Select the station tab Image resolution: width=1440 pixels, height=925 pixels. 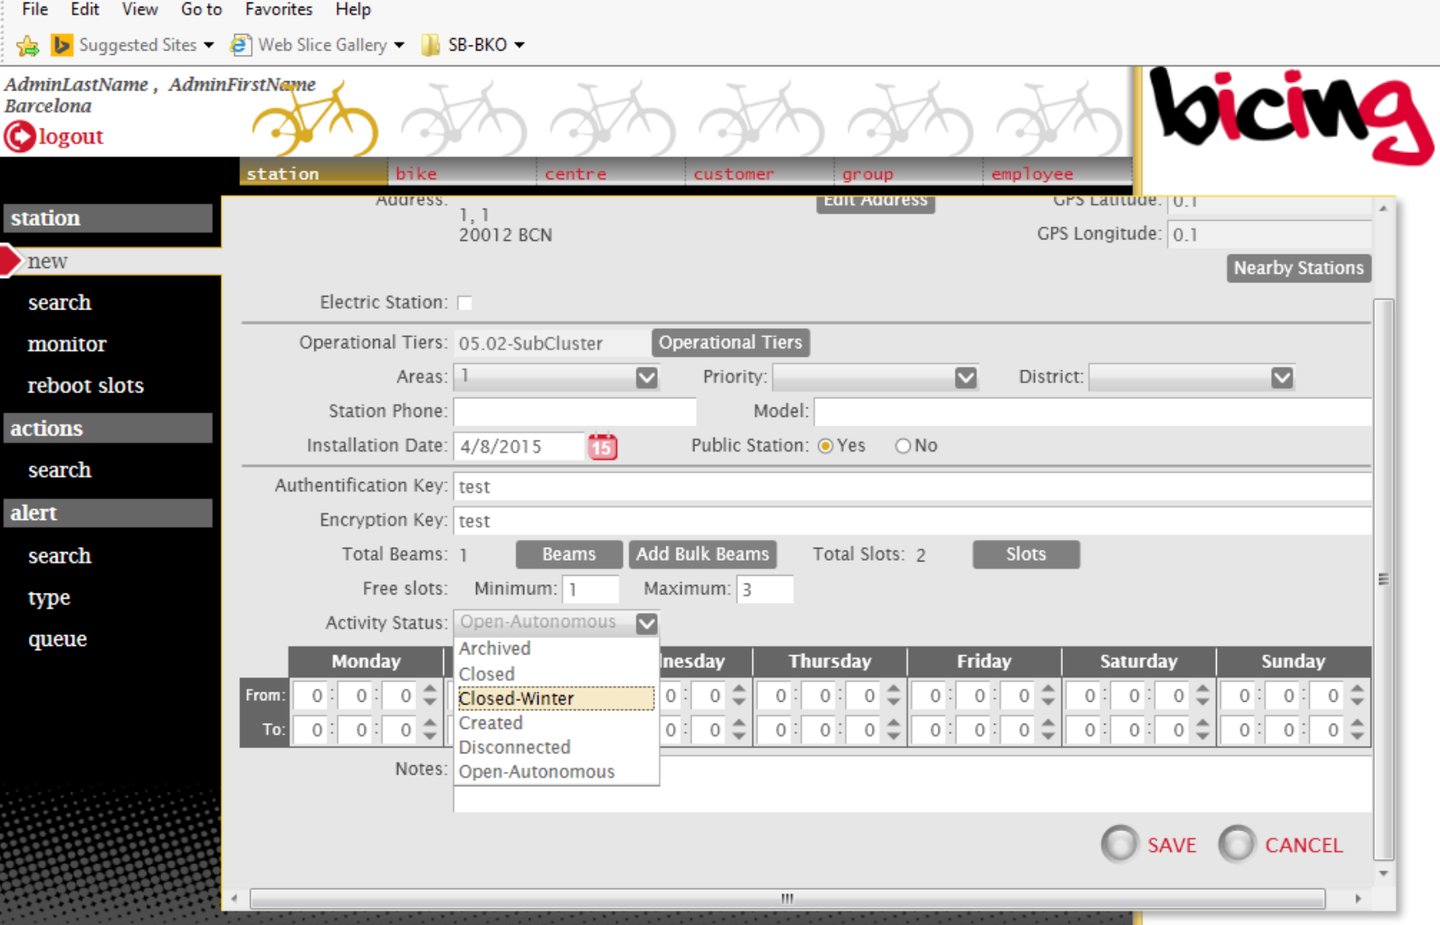[x=314, y=173]
